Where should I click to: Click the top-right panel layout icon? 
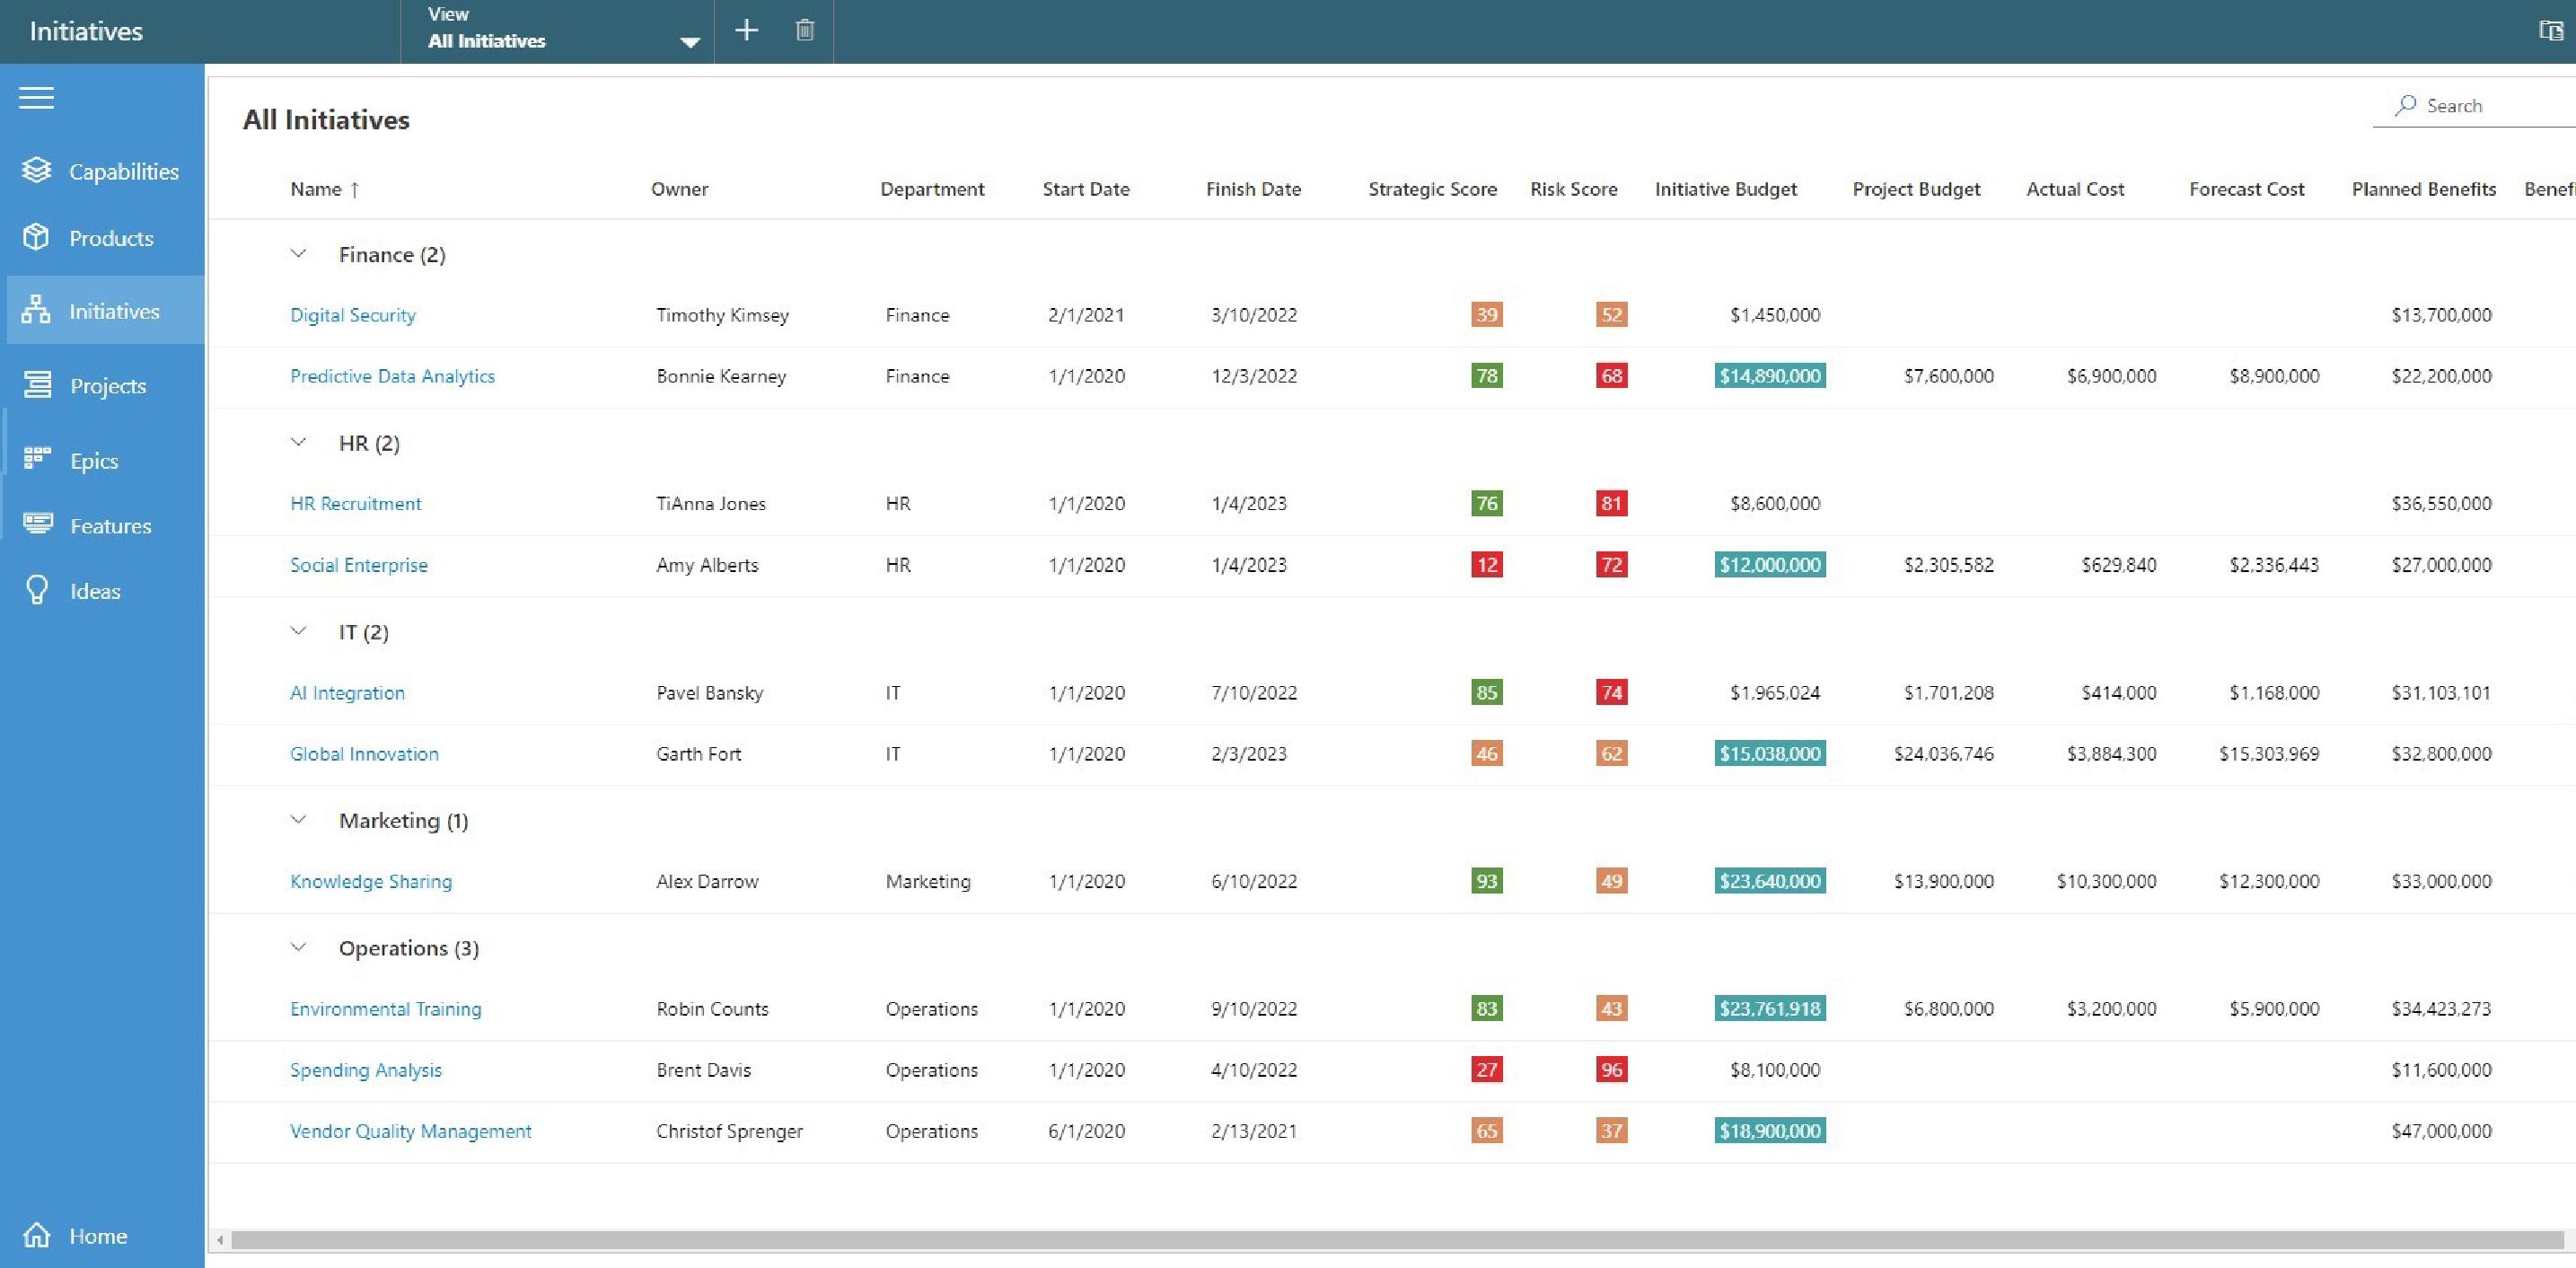[2550, 31]
